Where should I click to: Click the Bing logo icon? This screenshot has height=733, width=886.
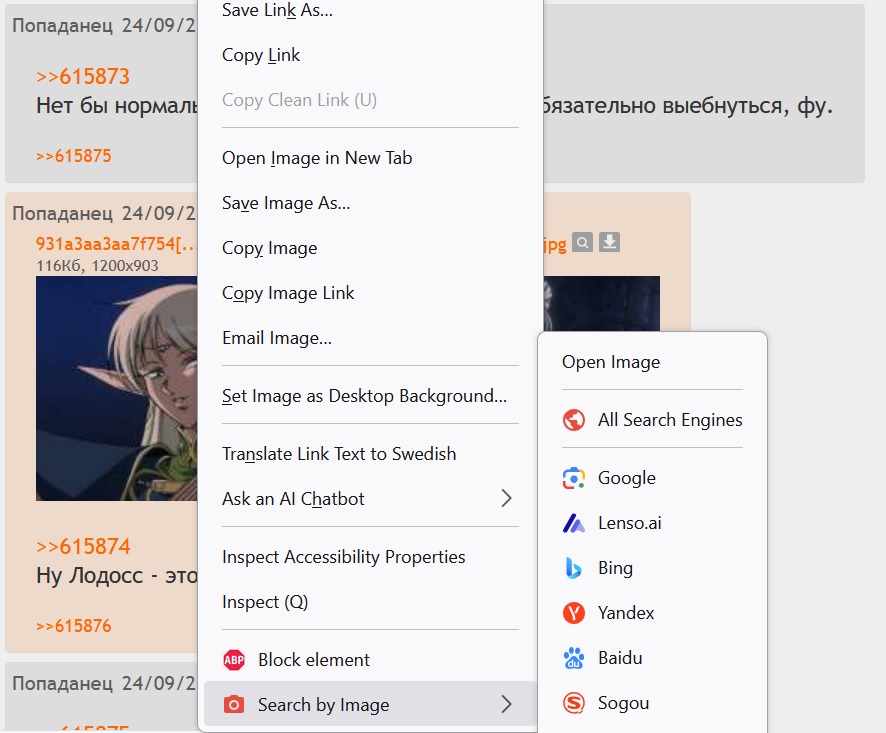click(574, 568)
